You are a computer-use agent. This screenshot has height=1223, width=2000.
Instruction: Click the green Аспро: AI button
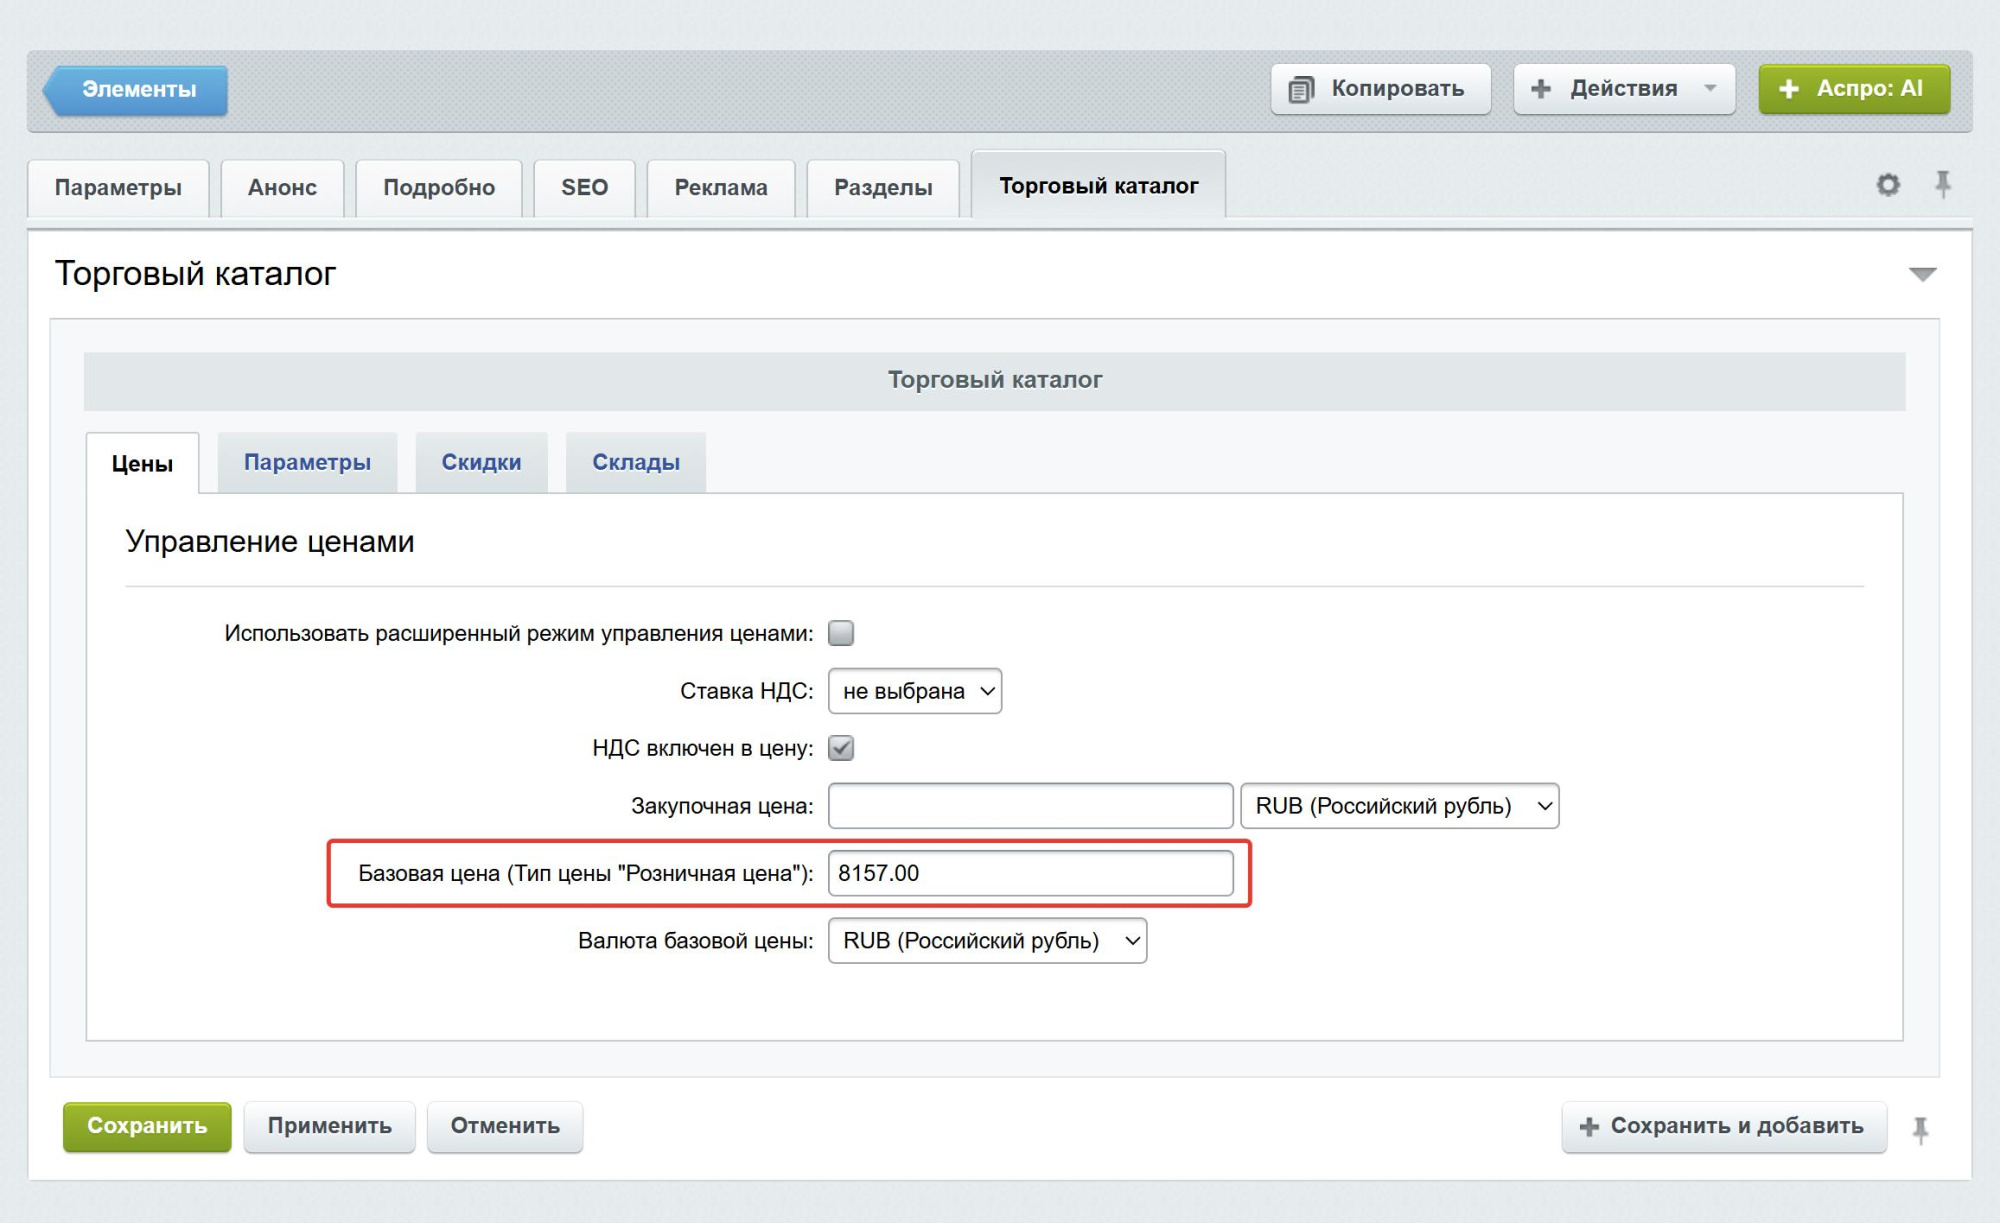1853,89
